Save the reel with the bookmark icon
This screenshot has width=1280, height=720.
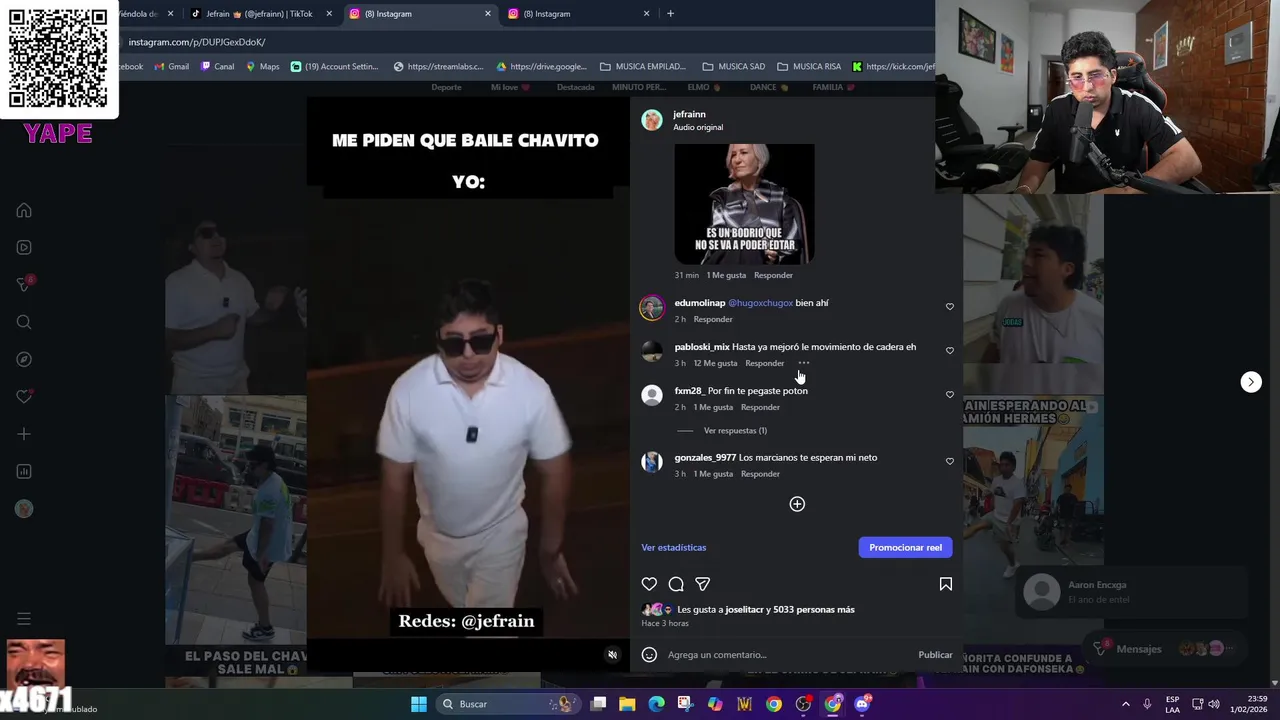tap(945, 584)
